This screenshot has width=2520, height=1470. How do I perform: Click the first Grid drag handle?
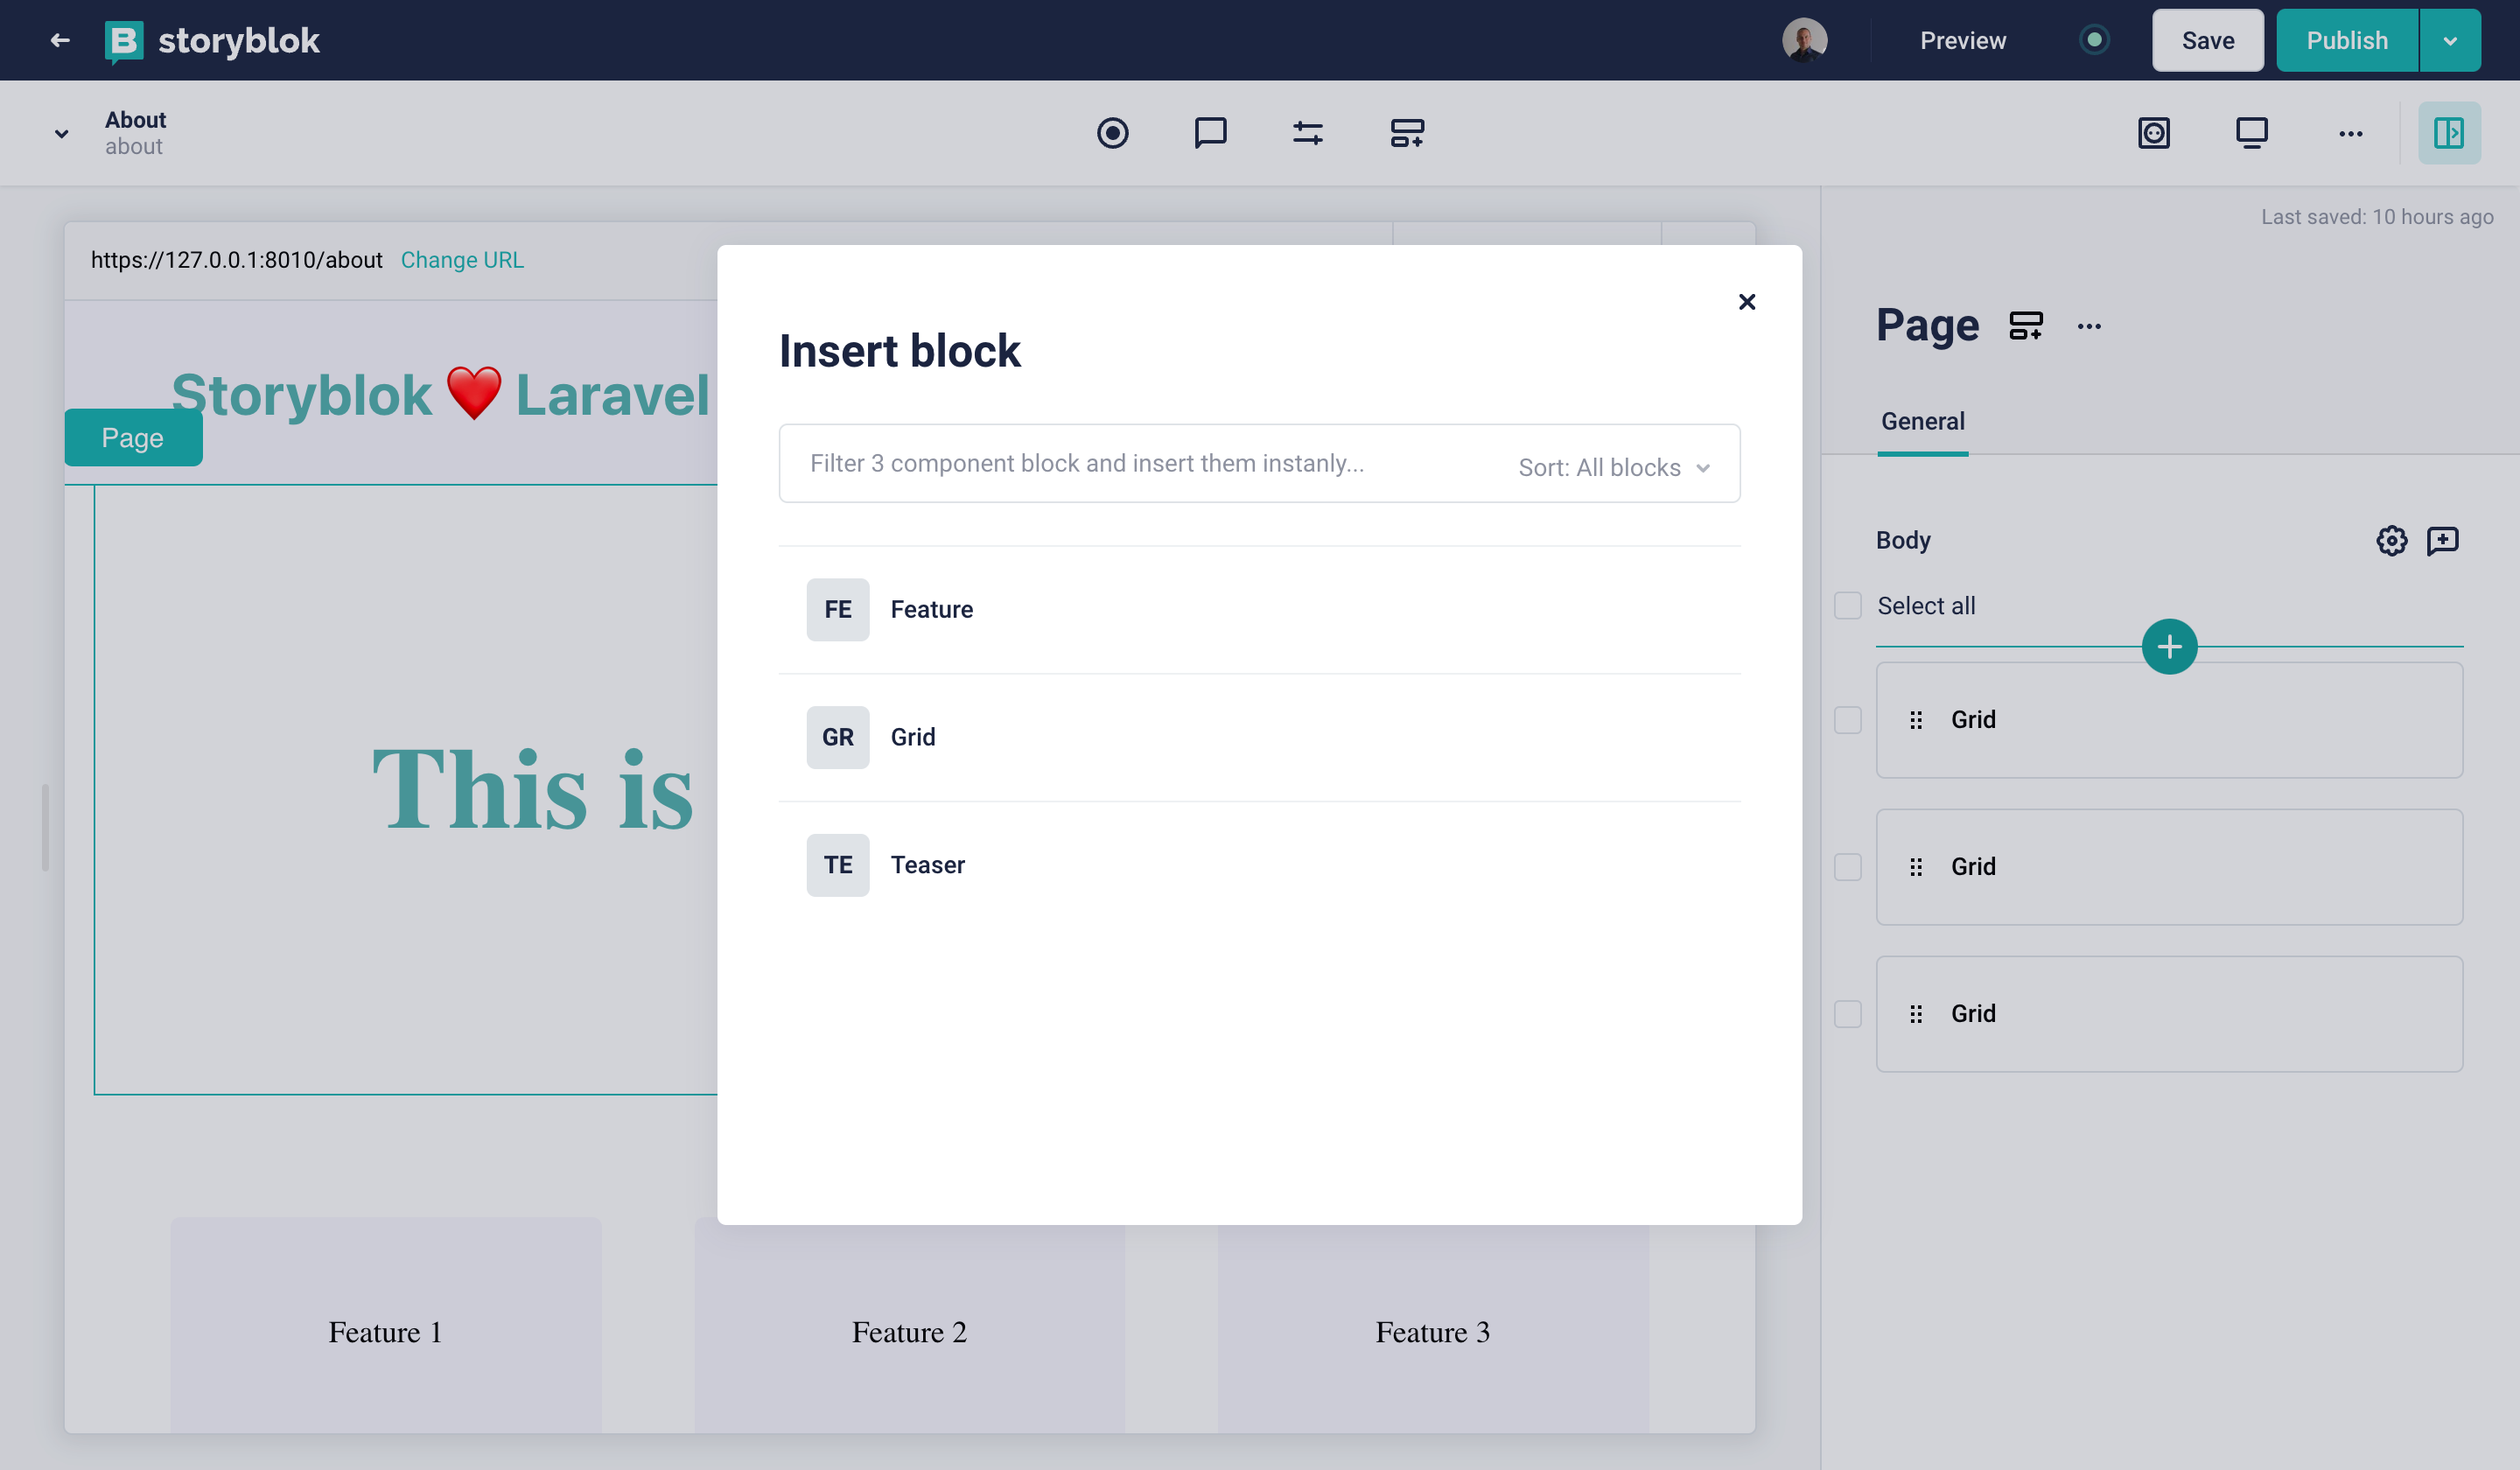click(1915, 720)
